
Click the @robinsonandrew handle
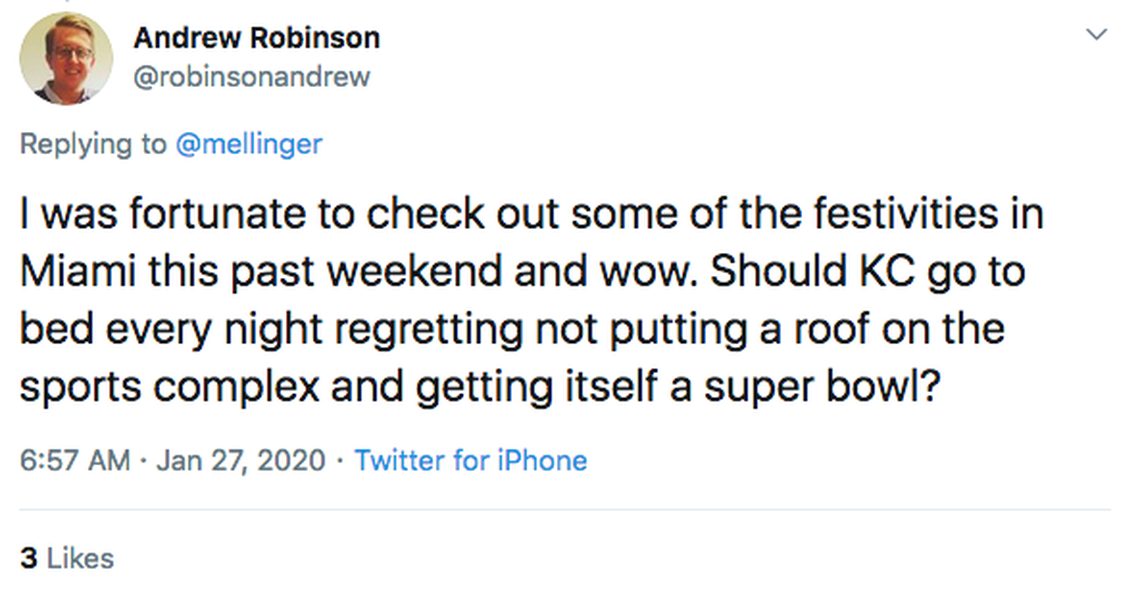tap(251, 77)
